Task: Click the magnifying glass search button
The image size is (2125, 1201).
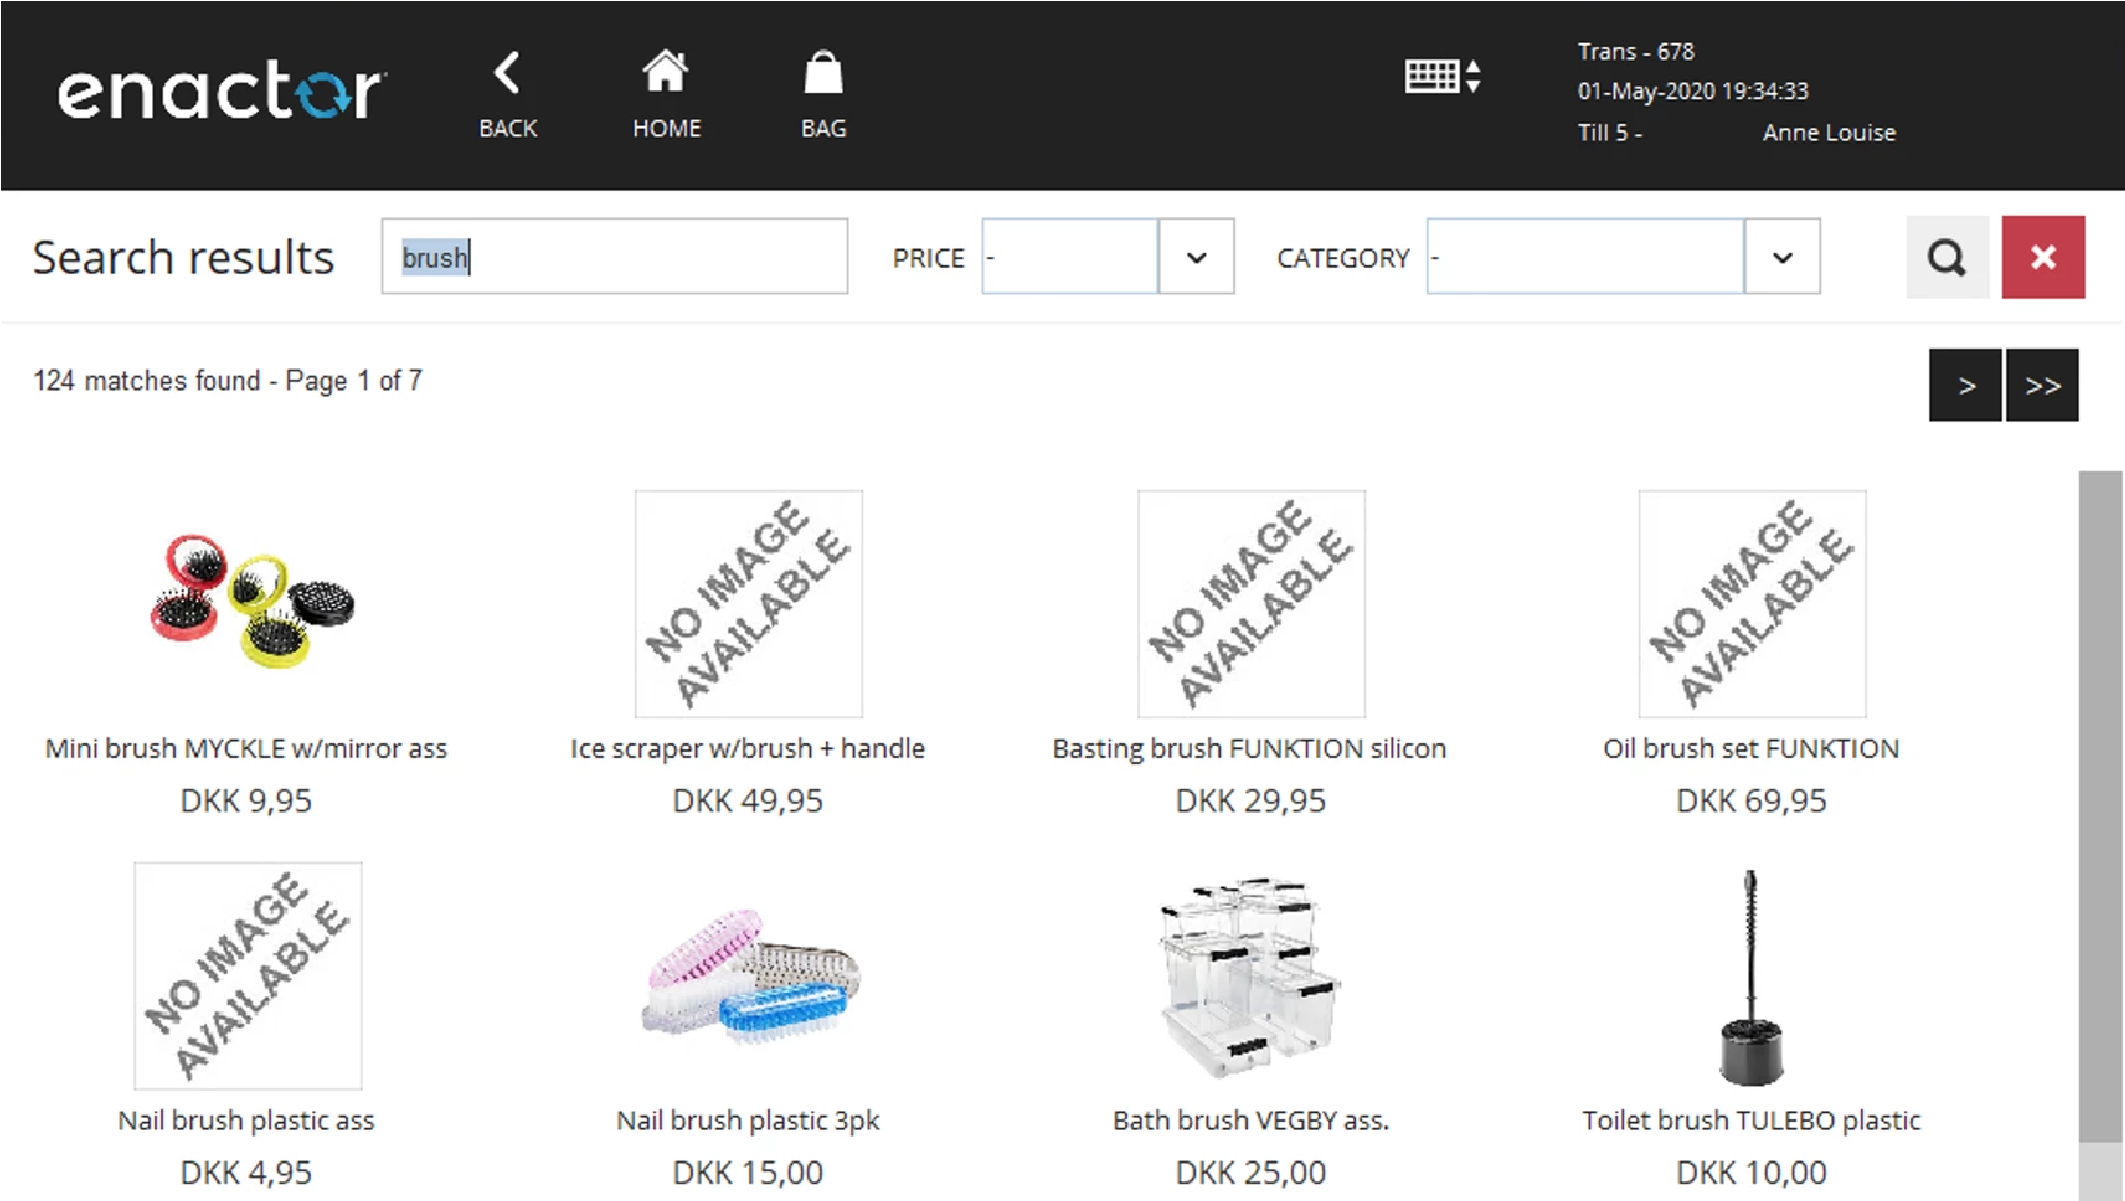Action: coord(1946,257)
